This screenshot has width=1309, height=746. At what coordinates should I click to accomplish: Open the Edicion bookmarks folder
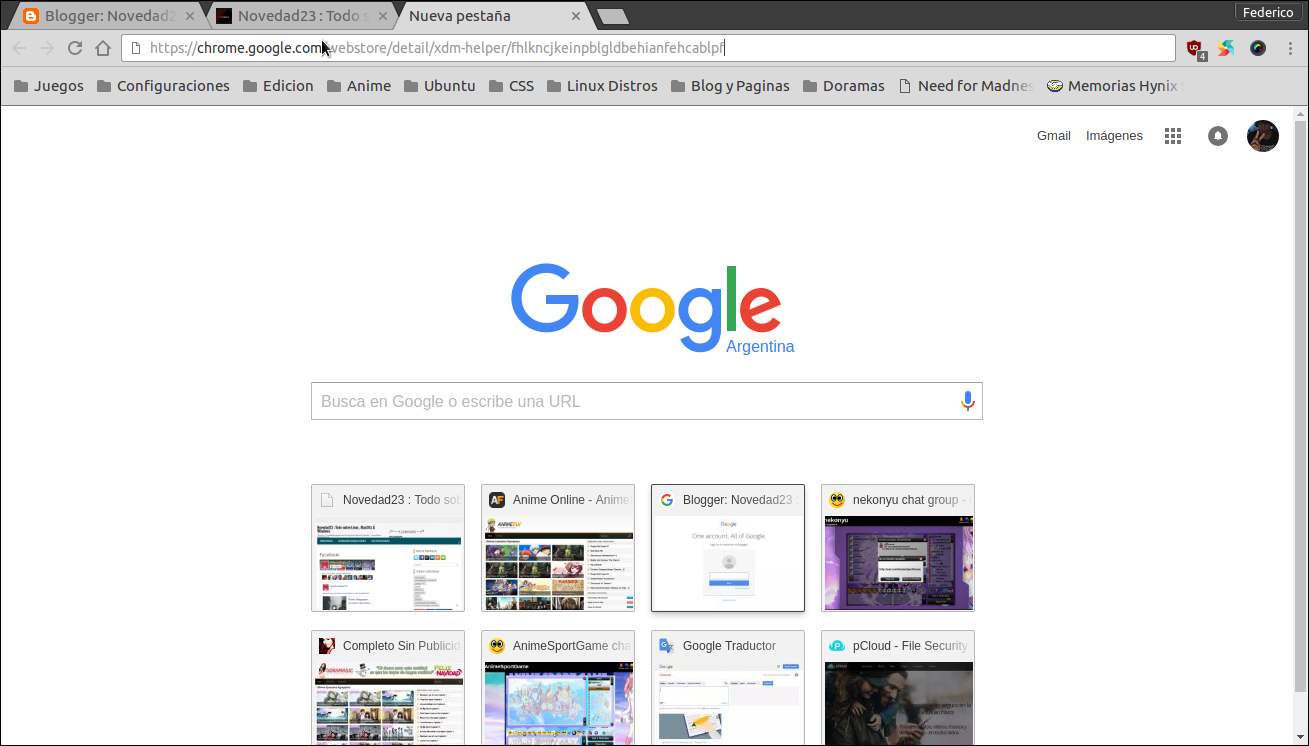[x=278, y=86]
